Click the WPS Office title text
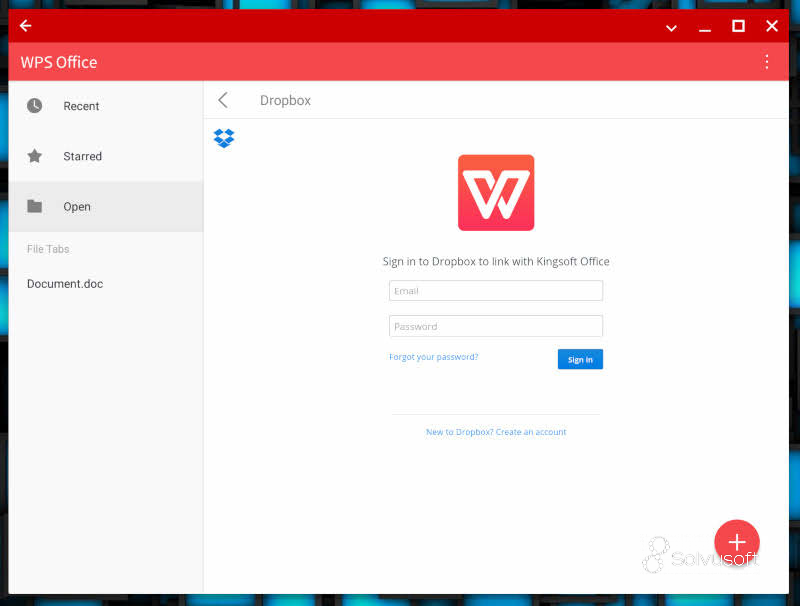The width and height of the screenshot is (800, 606). pyautogui.click(x=59, y=62)
